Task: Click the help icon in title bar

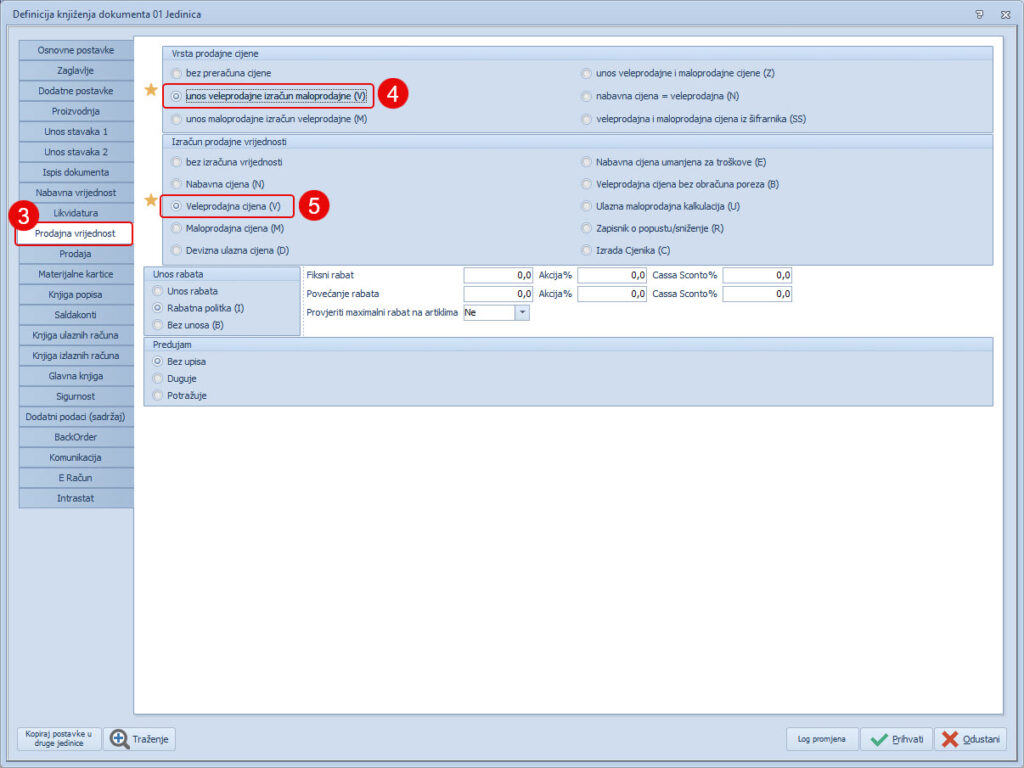Action: 979,13
